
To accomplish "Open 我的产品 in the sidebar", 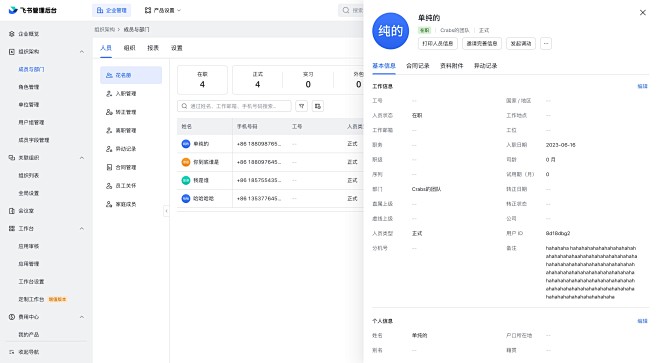I will coord(29,334).
